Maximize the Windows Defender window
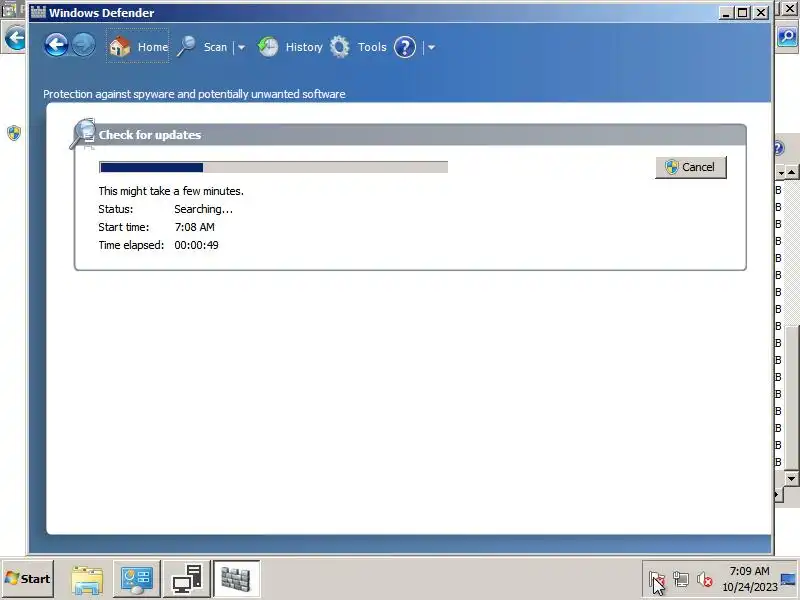 coord(743,12)
